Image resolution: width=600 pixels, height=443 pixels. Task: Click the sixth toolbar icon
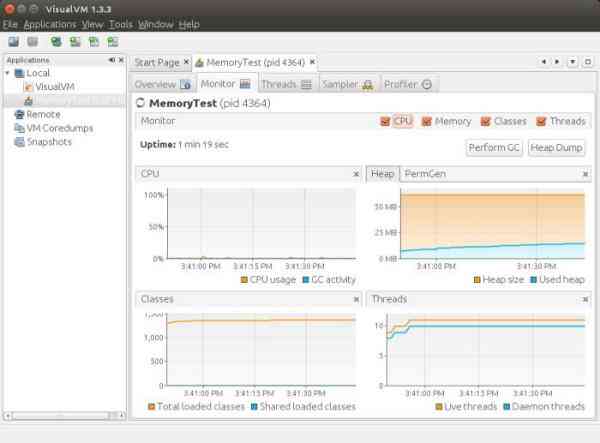(x=112, y=41)
